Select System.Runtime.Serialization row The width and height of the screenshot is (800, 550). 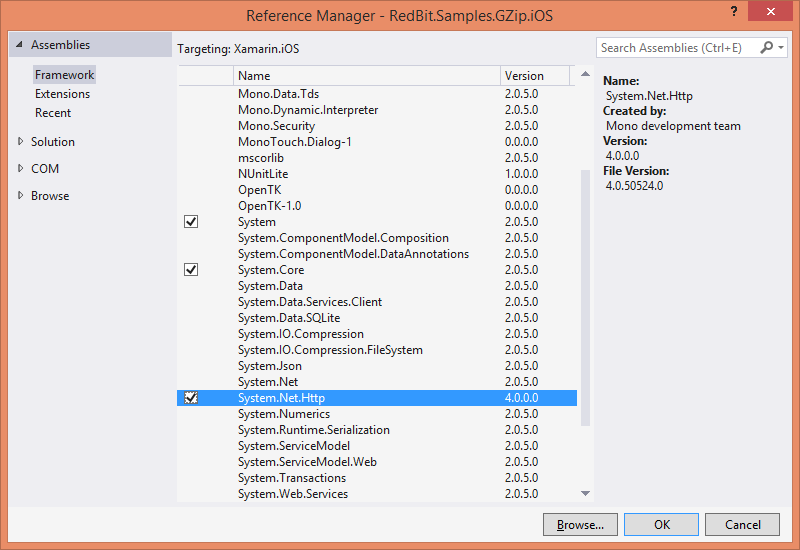[377, 430]
